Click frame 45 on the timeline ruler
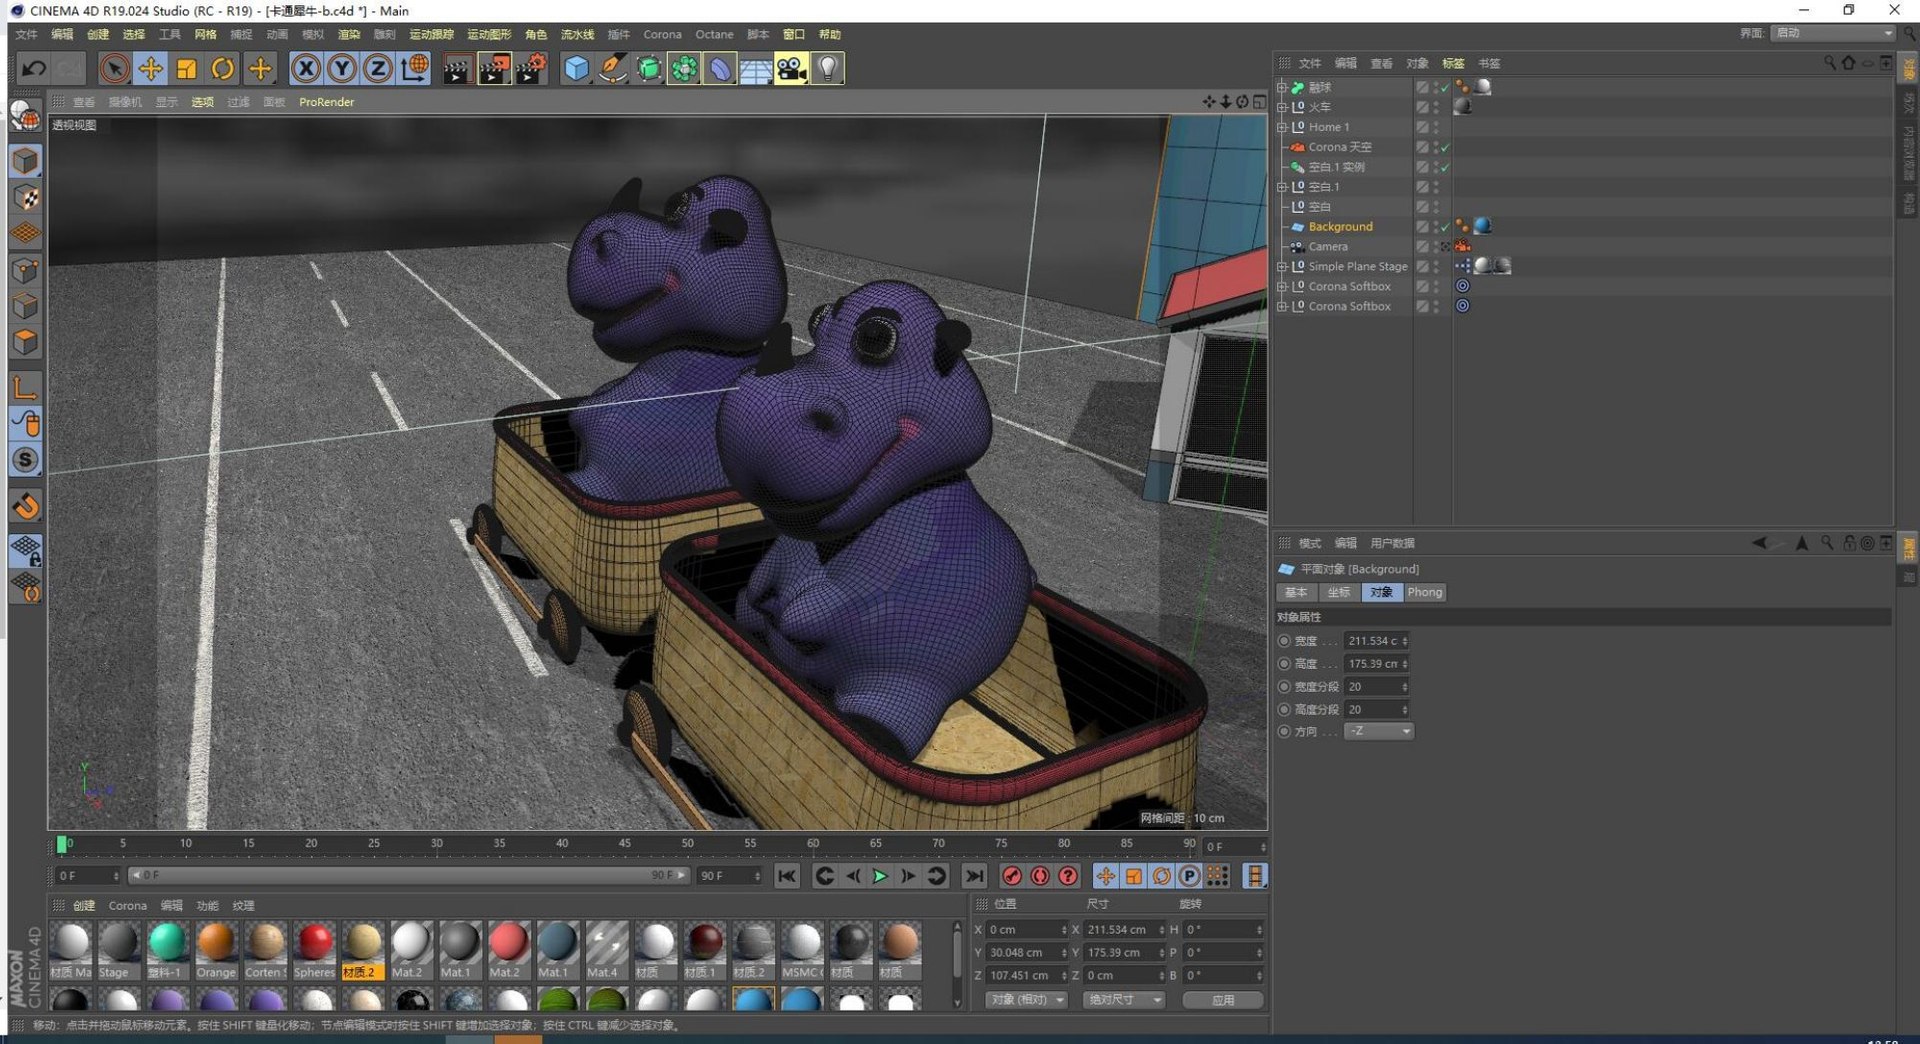Viewport: 1920px width, 1044px height. click(624, 845)
